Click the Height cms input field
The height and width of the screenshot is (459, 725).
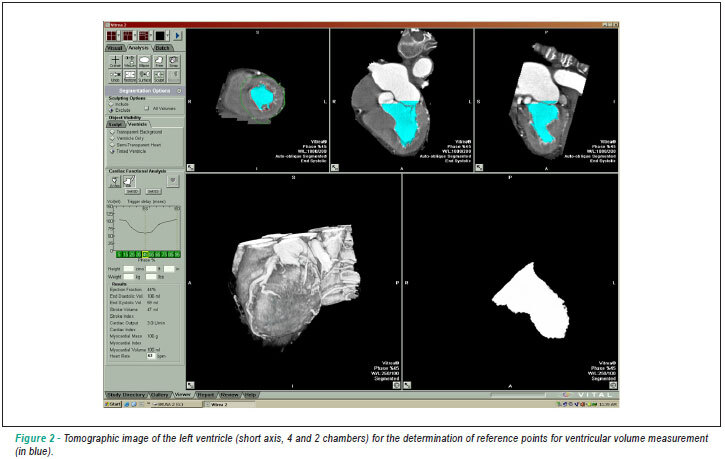129,269
